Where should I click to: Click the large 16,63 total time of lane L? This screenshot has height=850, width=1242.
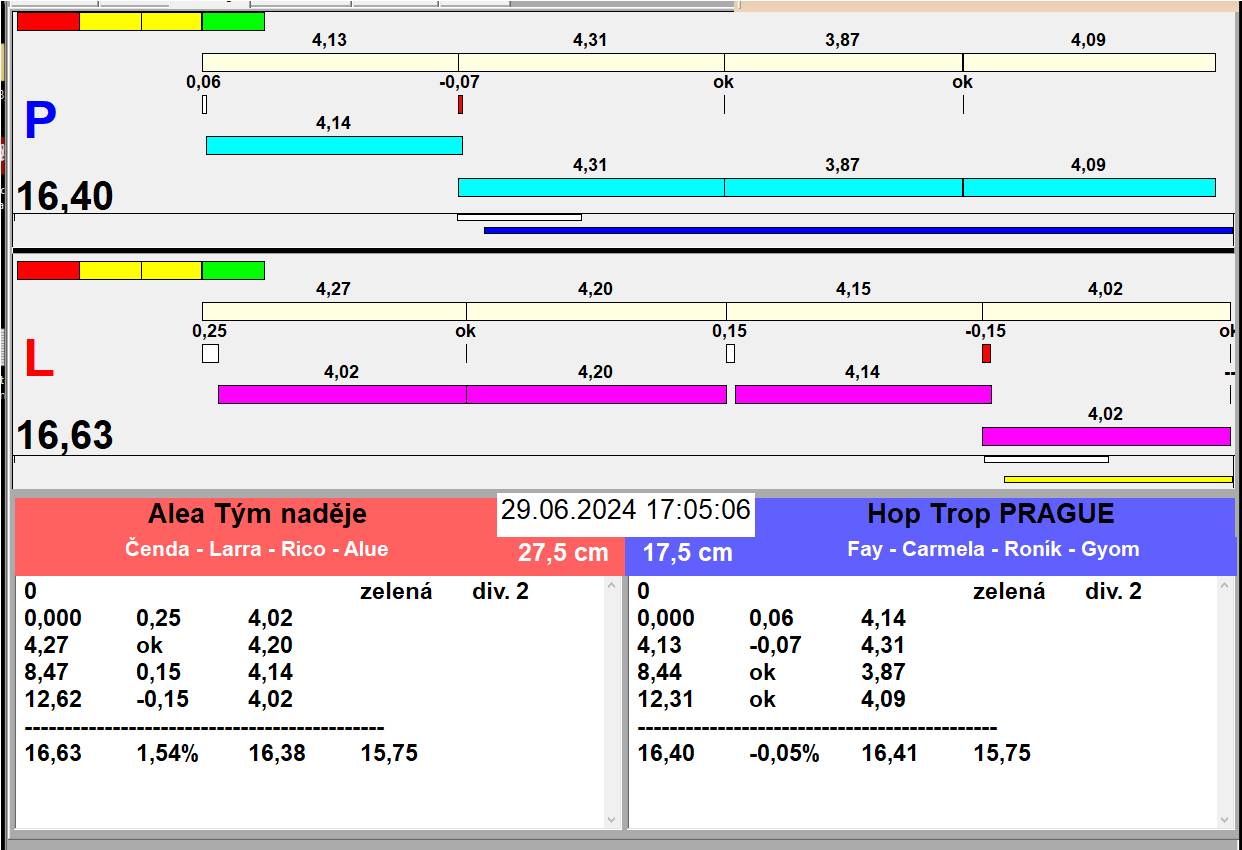point(65,436)
